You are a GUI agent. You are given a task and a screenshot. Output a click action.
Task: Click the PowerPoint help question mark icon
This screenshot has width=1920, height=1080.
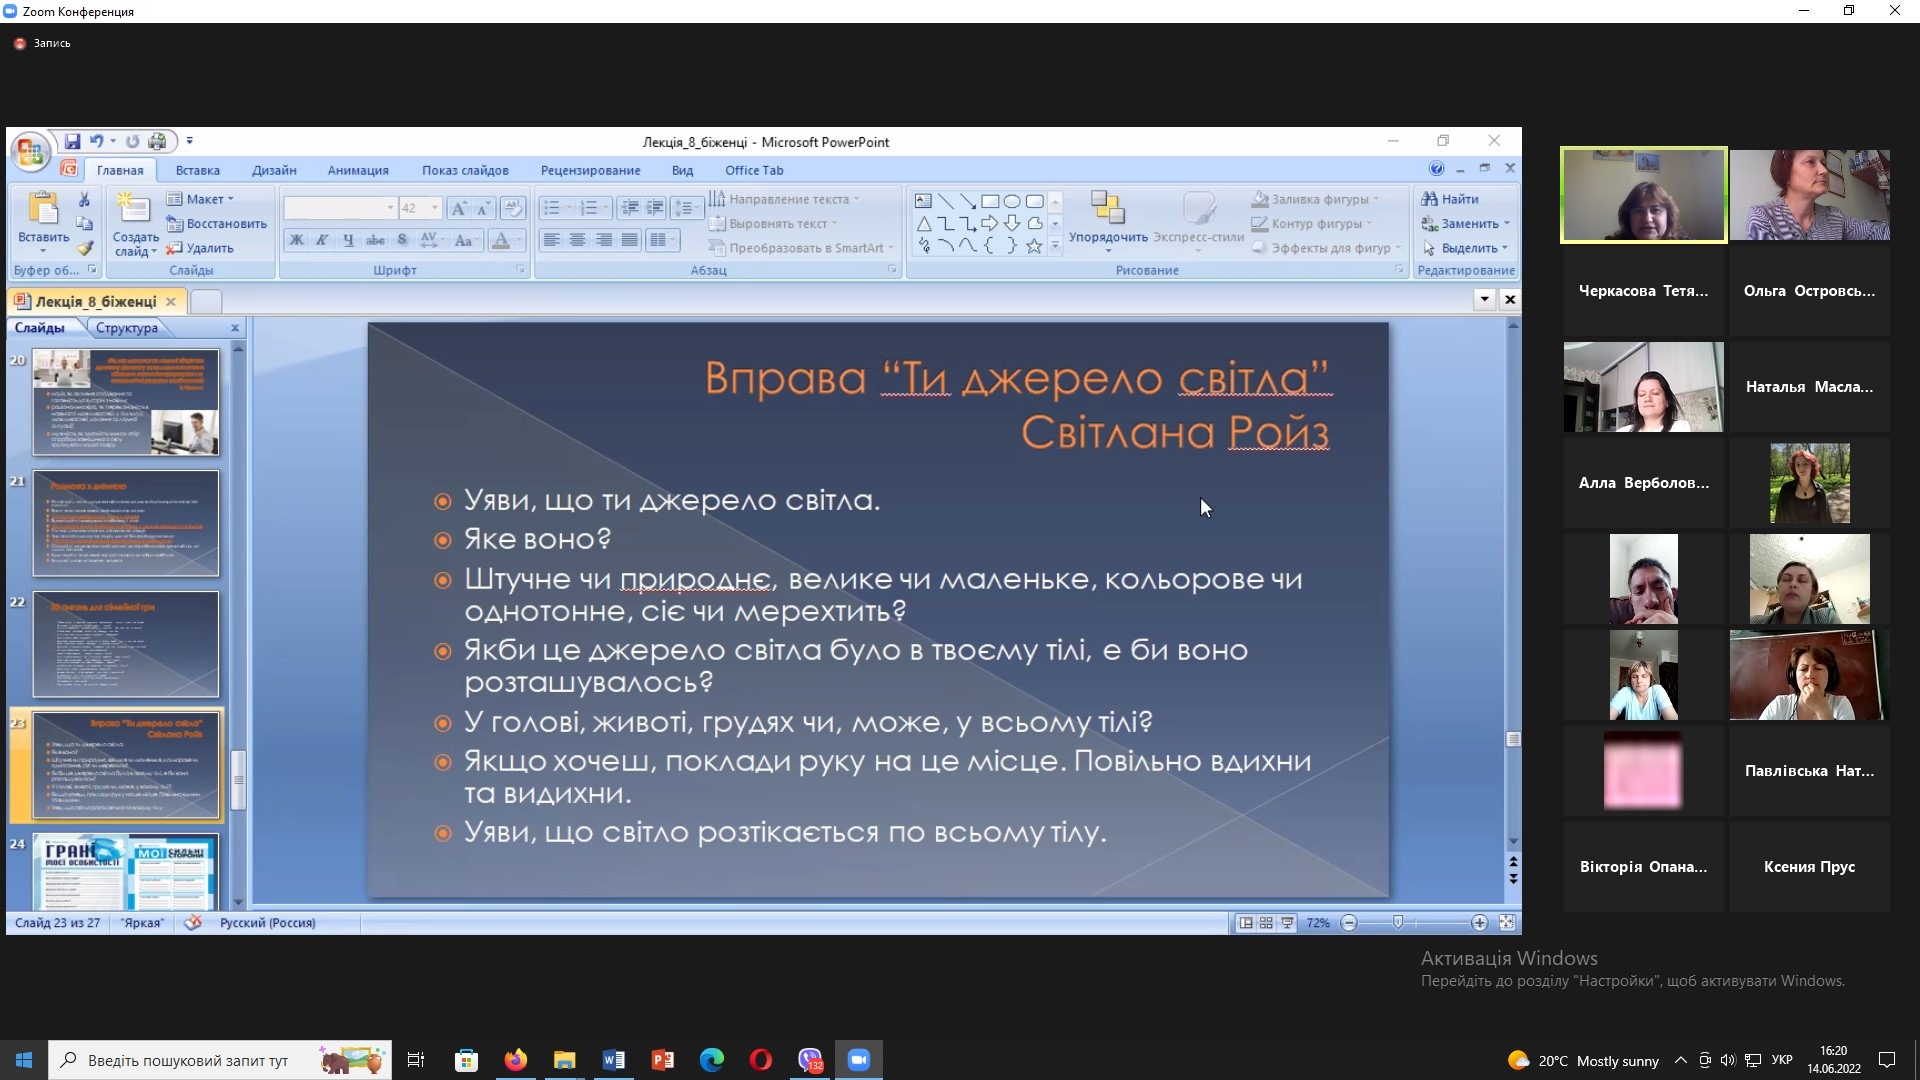(1436, 169)
